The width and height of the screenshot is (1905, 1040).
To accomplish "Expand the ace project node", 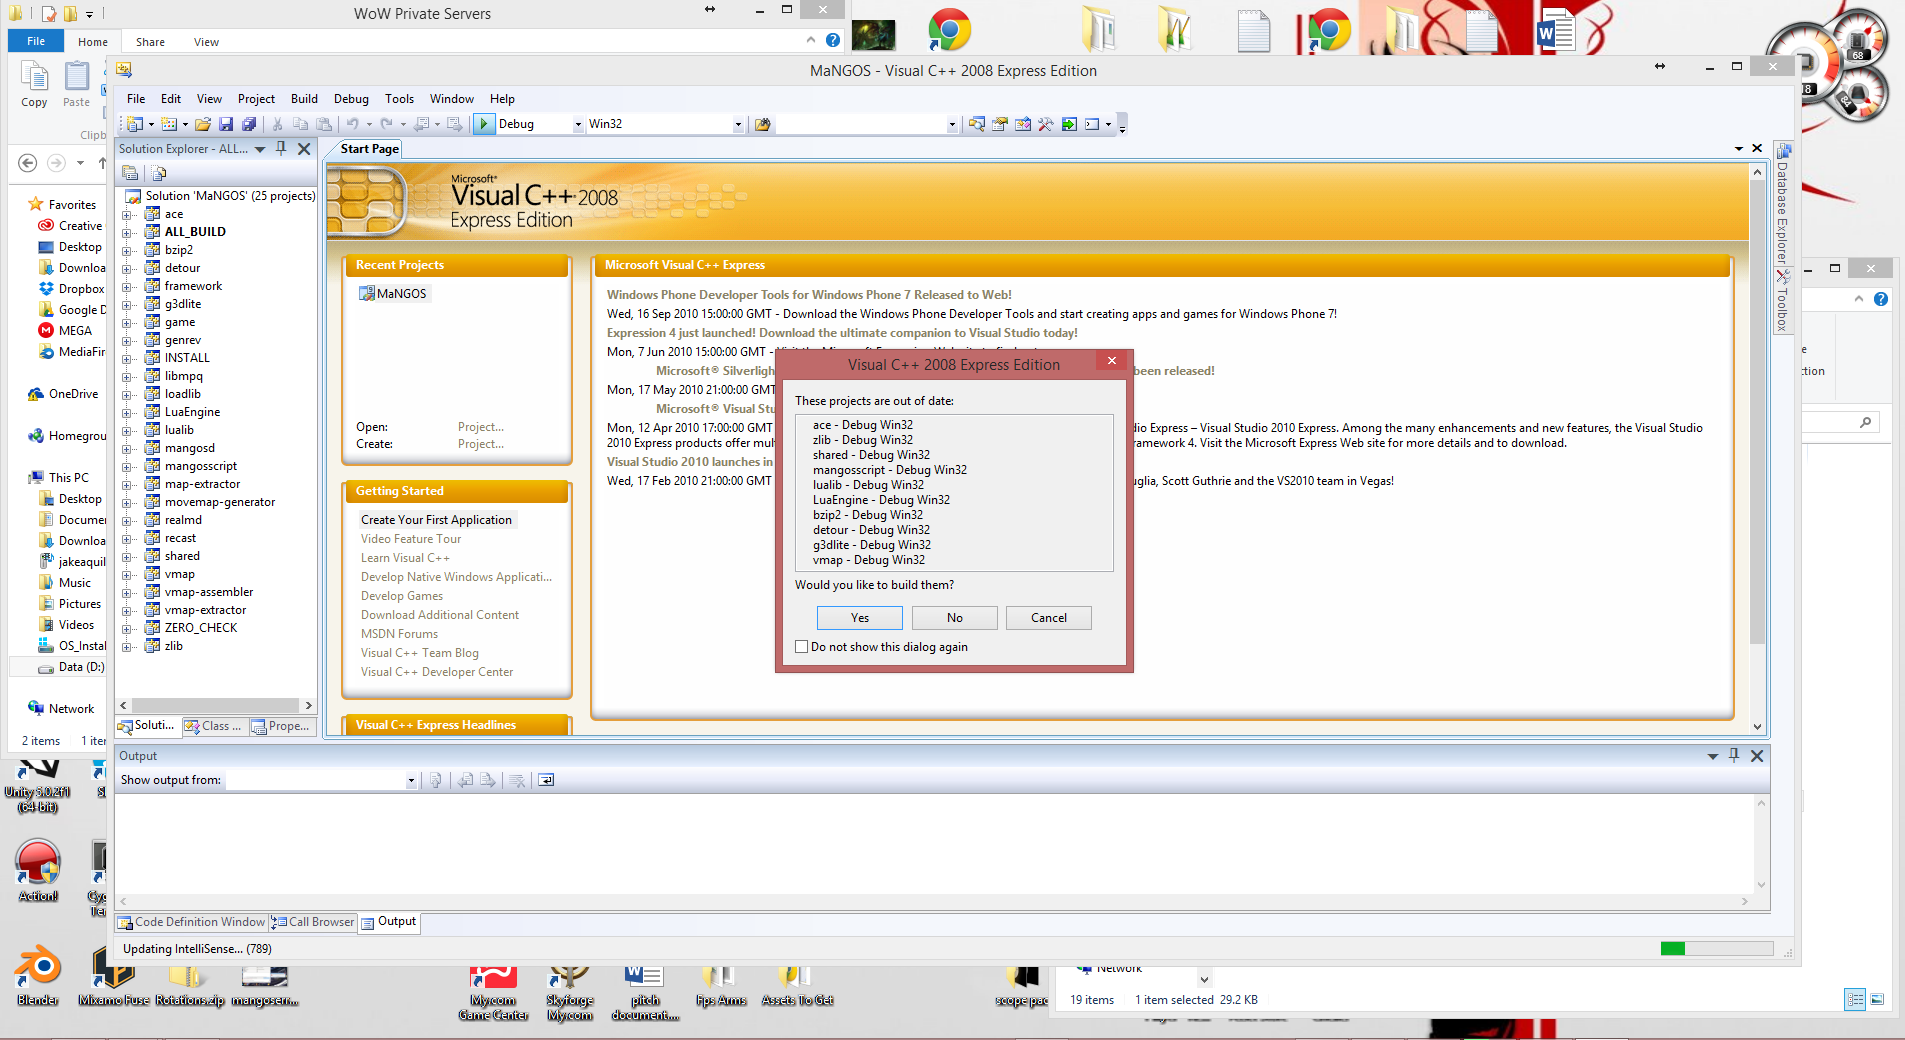I will [x=127, y=214].
